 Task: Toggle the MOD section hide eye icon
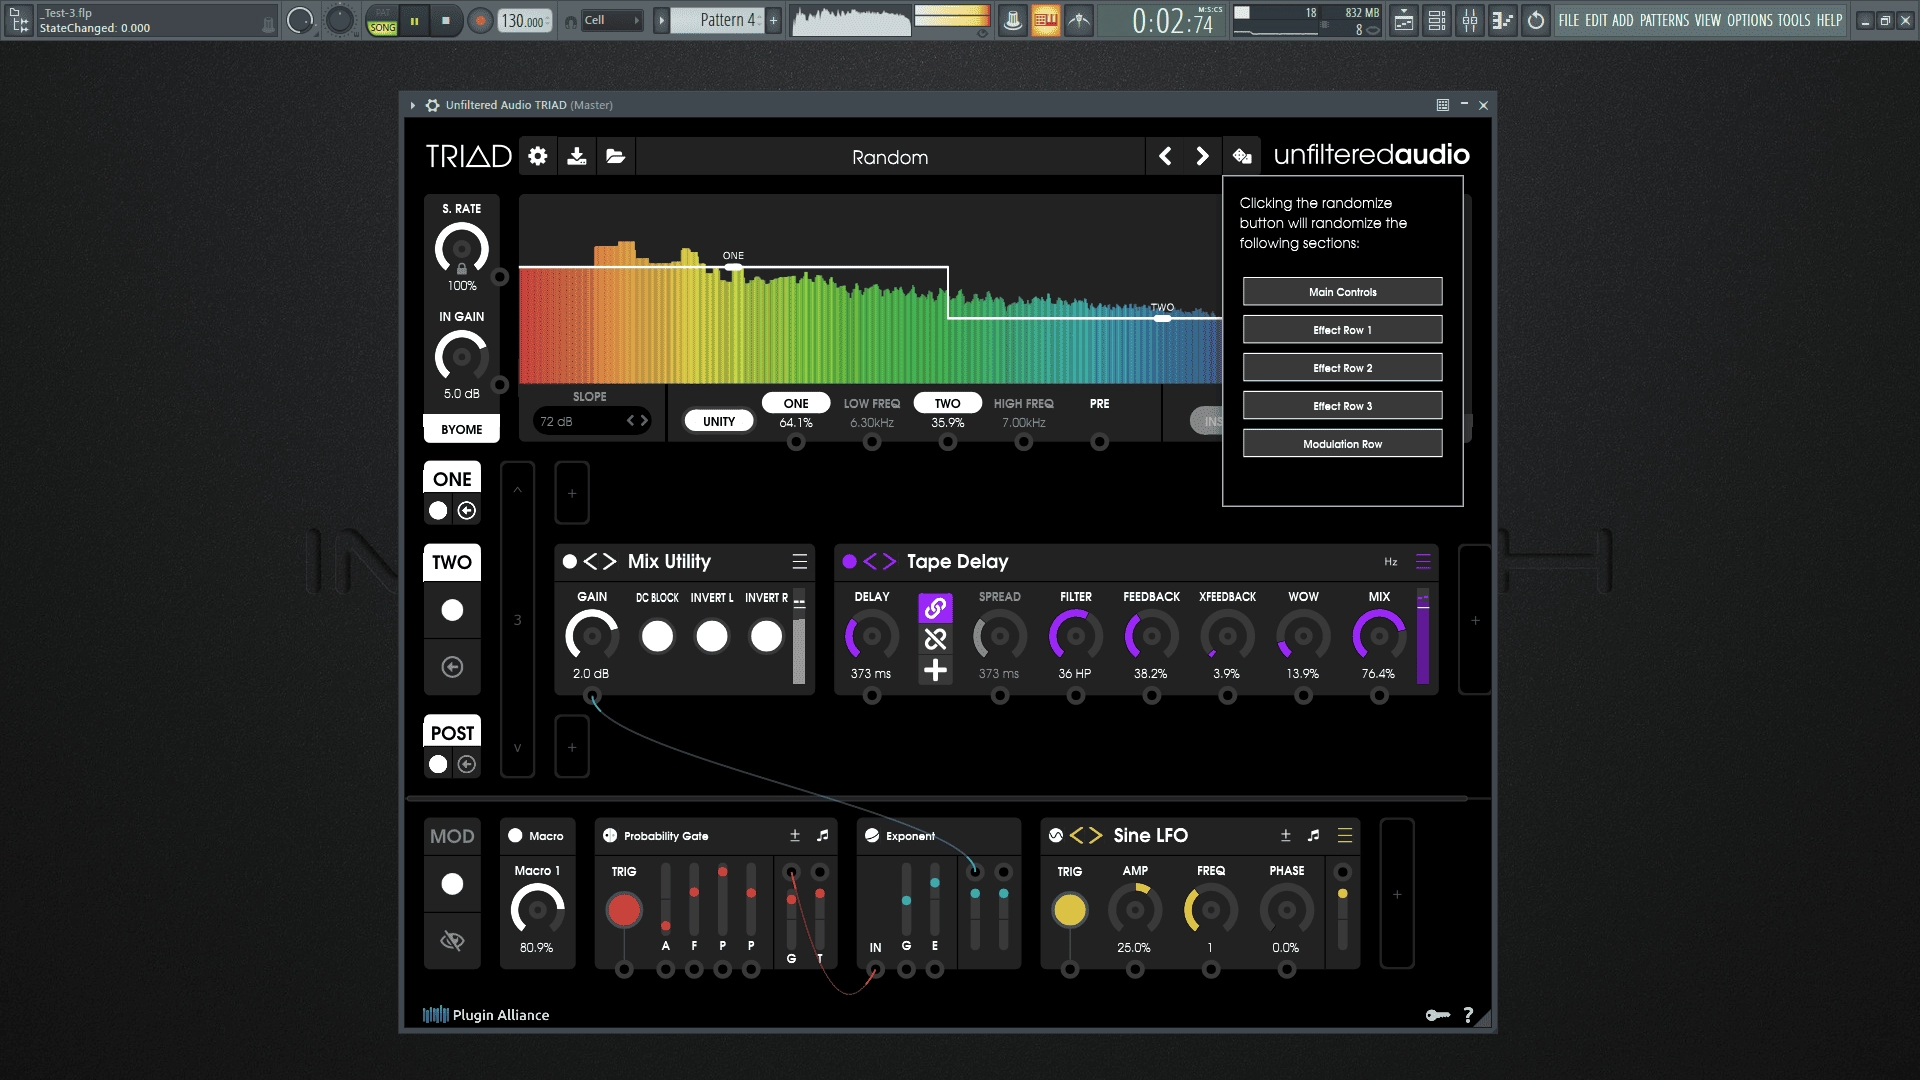coord(452,940)
